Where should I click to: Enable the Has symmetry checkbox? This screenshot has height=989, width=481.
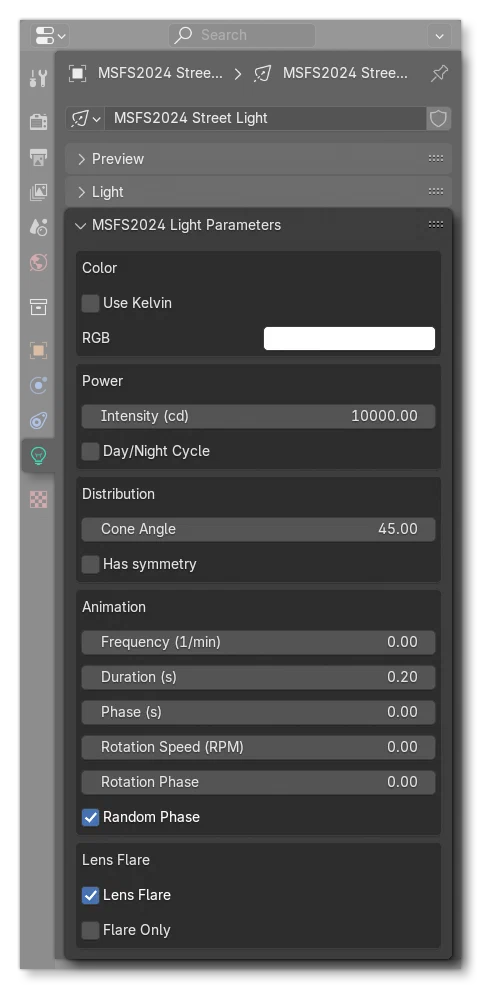click(x=91, y=565)
